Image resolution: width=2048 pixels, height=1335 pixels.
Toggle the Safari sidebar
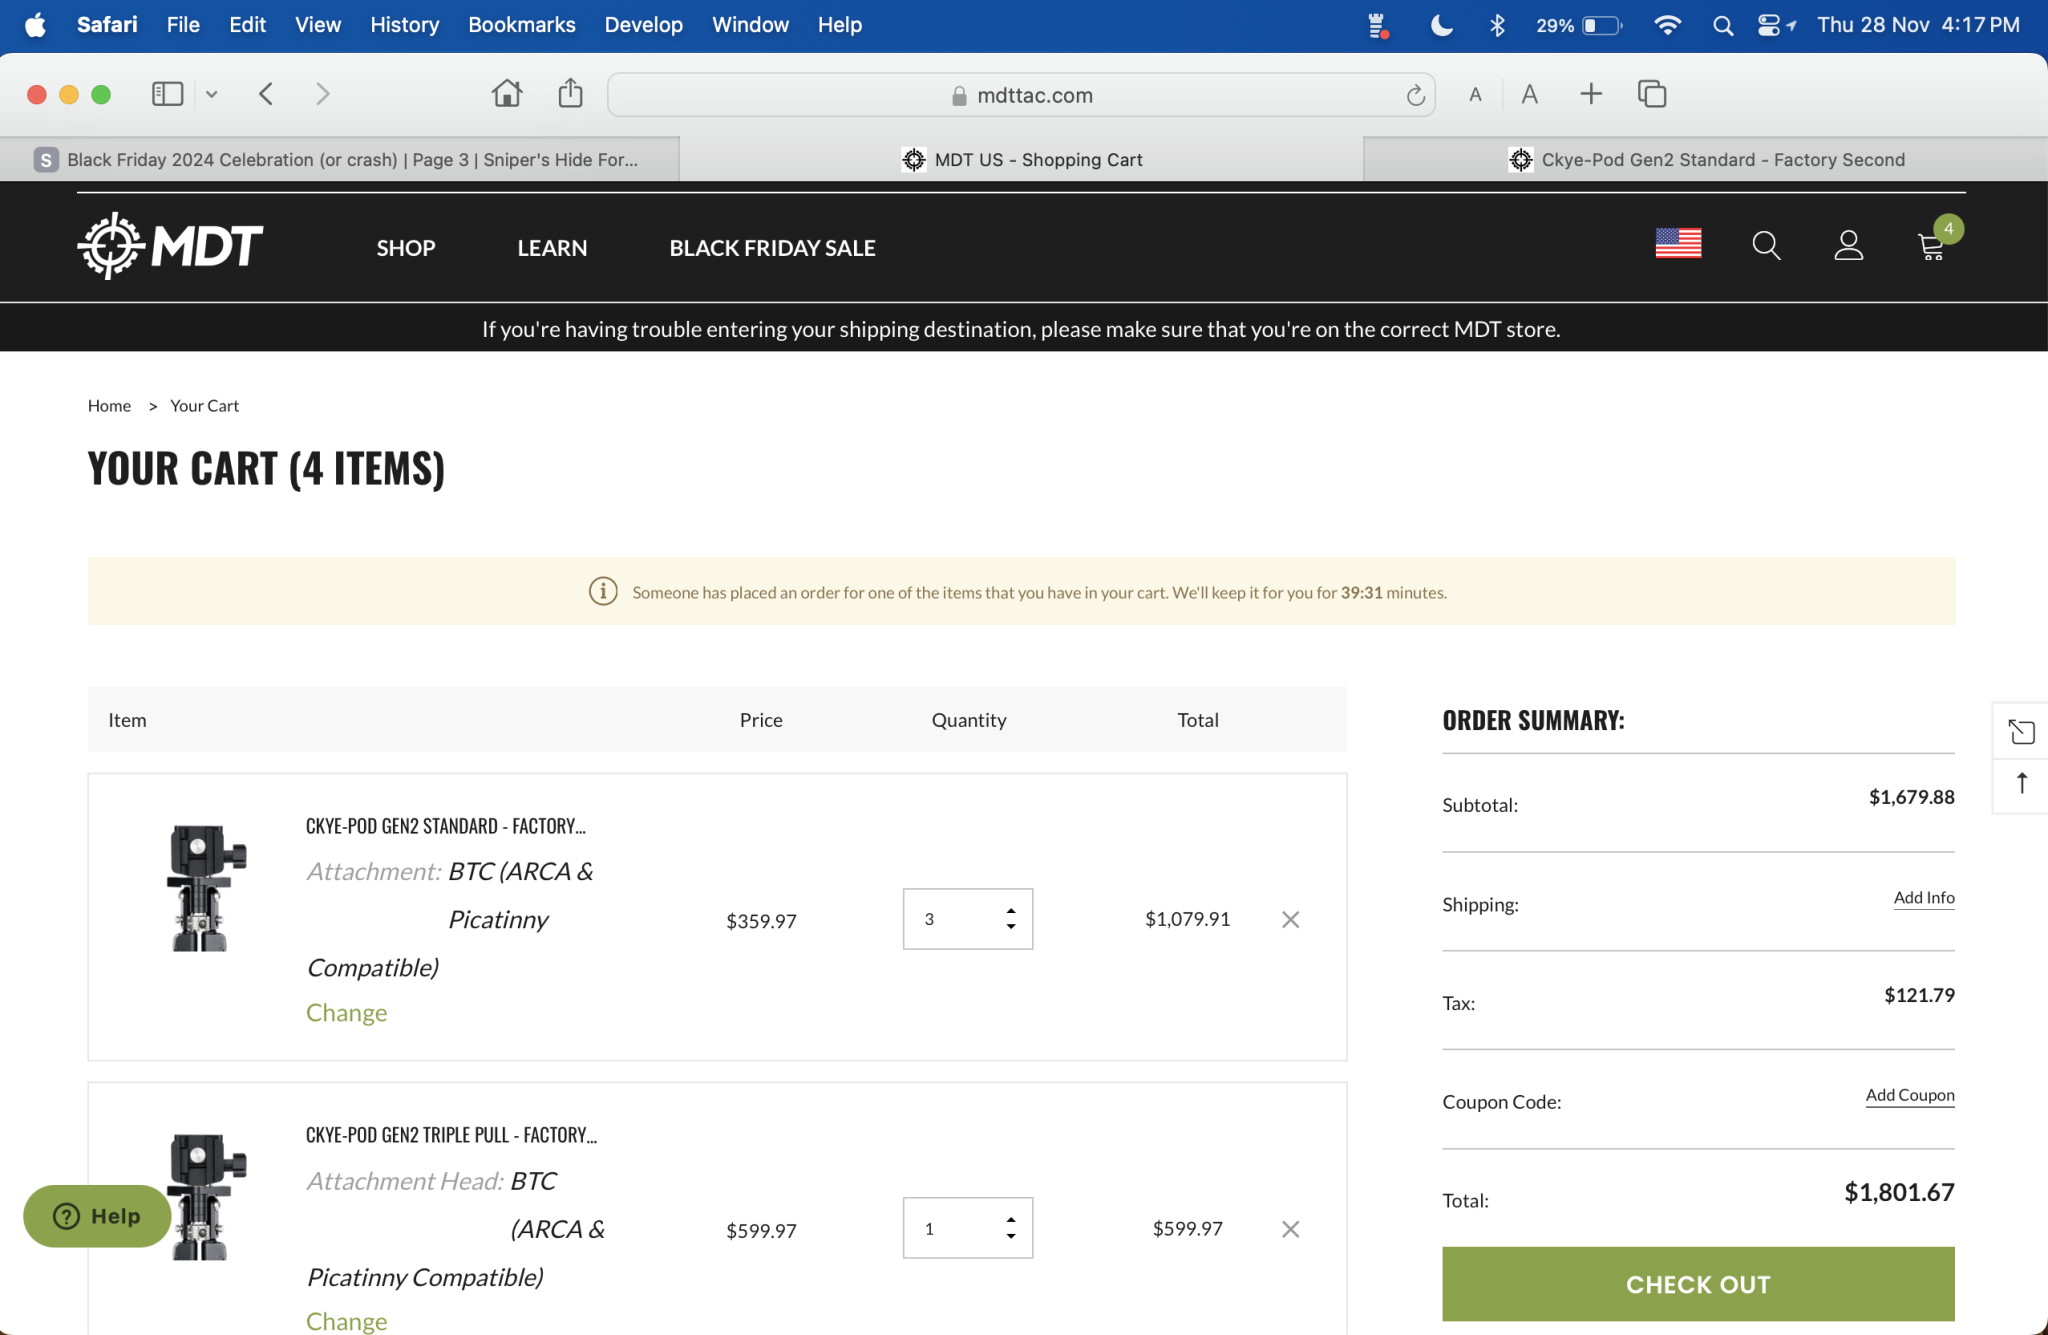[167, 94]
